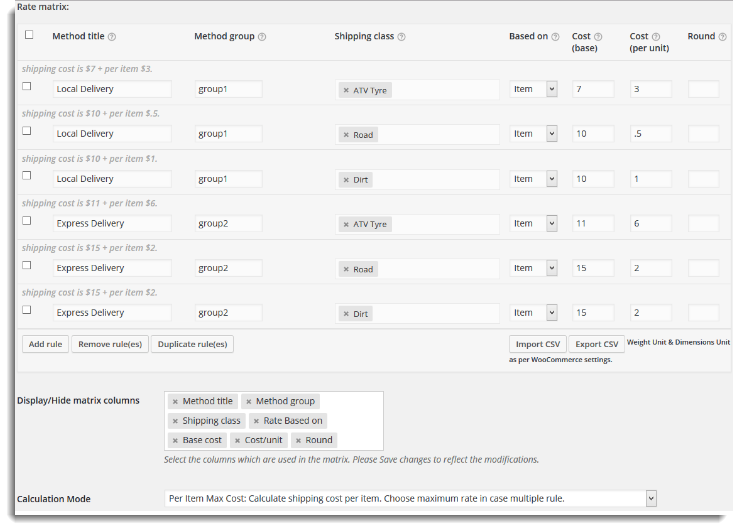This screenshot has height=530, width=733.
Task: Click 'Calculation Mode' label
Action: (x=54, y=499)
